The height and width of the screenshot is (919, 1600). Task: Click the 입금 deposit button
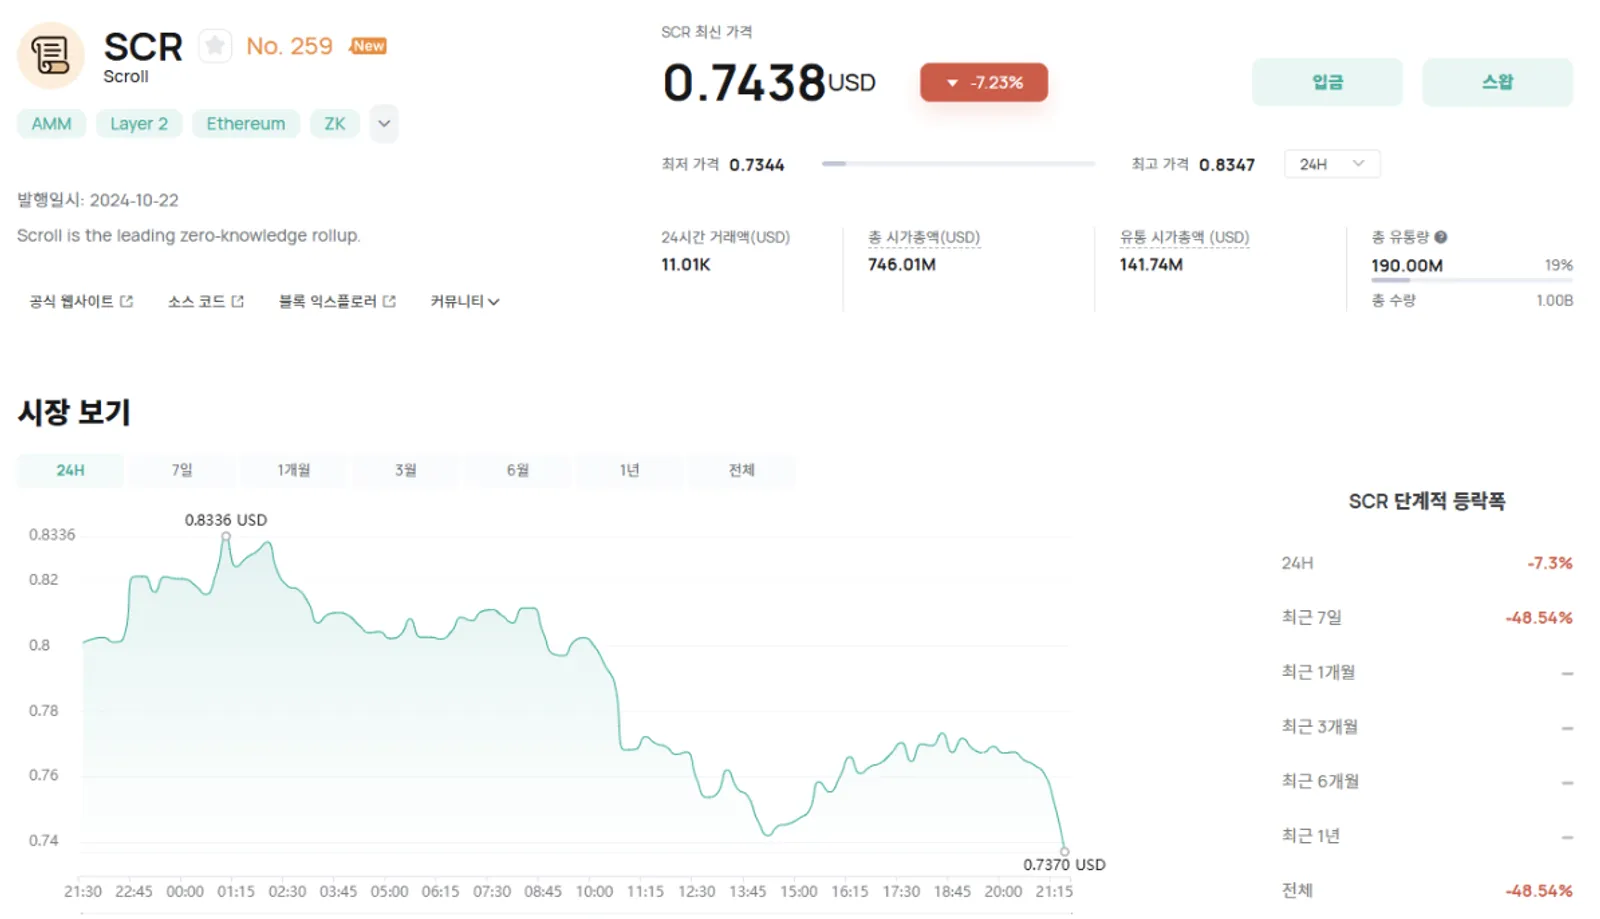pyautogui.click(x=1327, y=82)
